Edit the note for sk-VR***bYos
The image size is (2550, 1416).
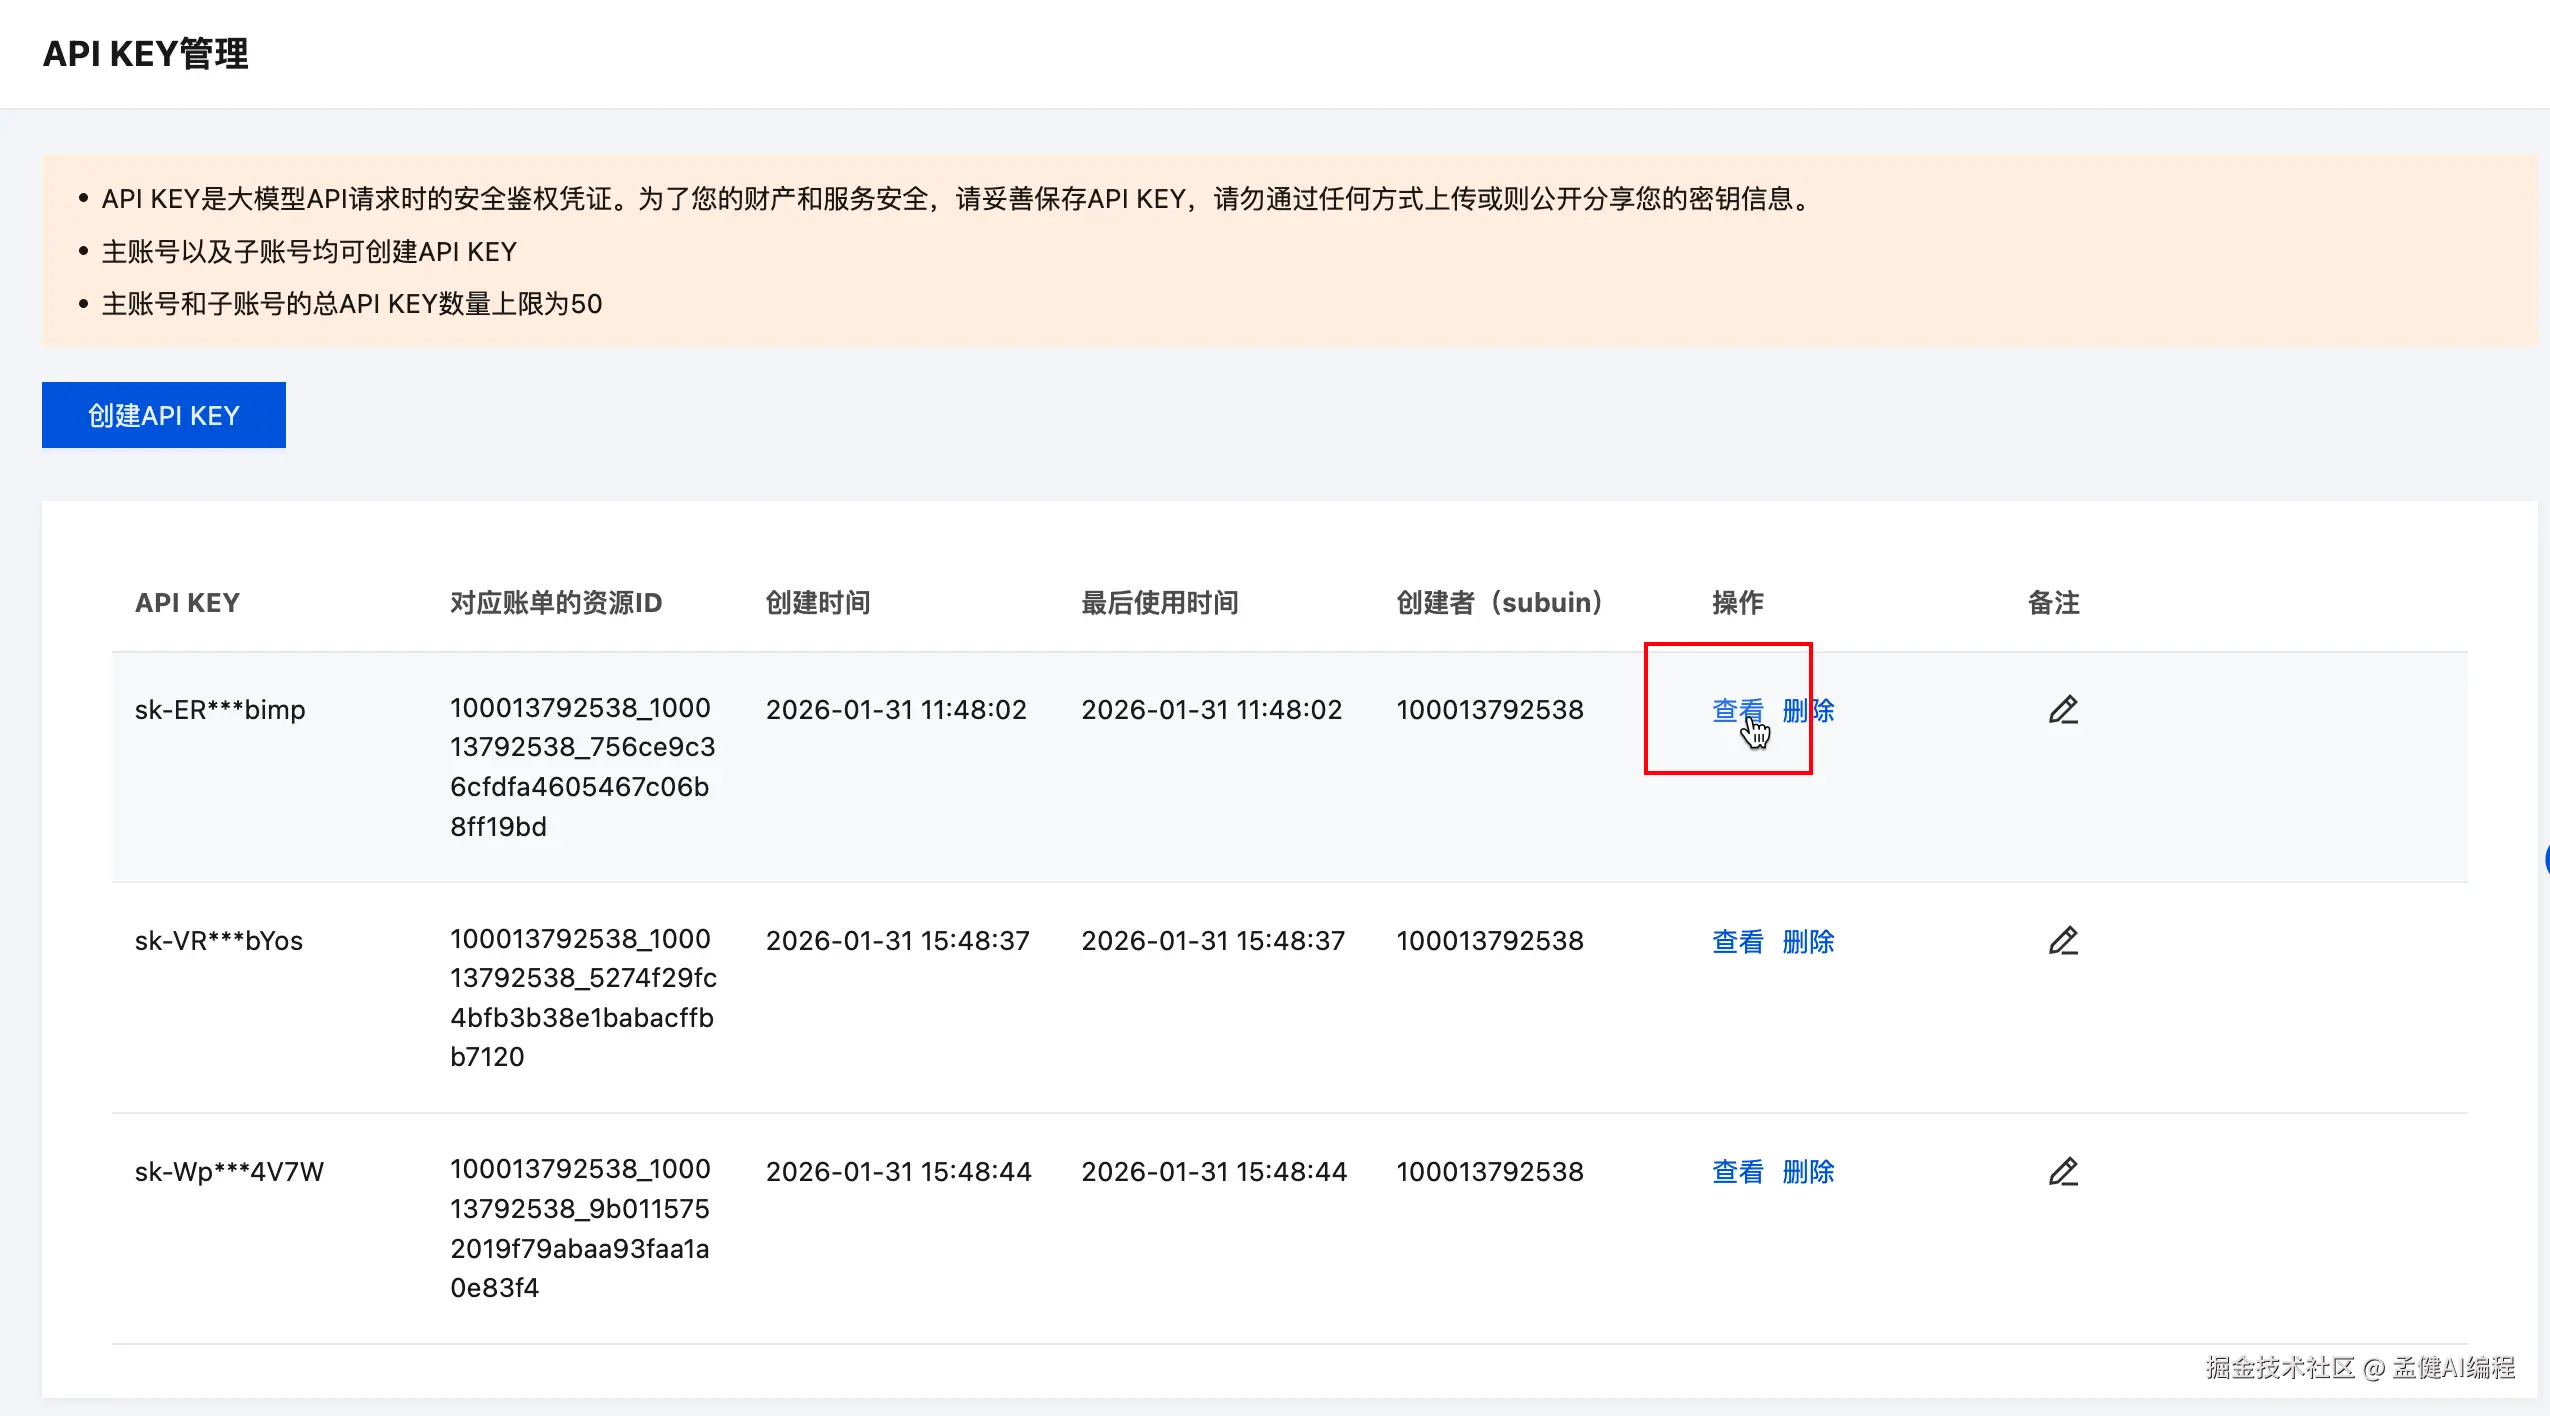coord(2063,941)
